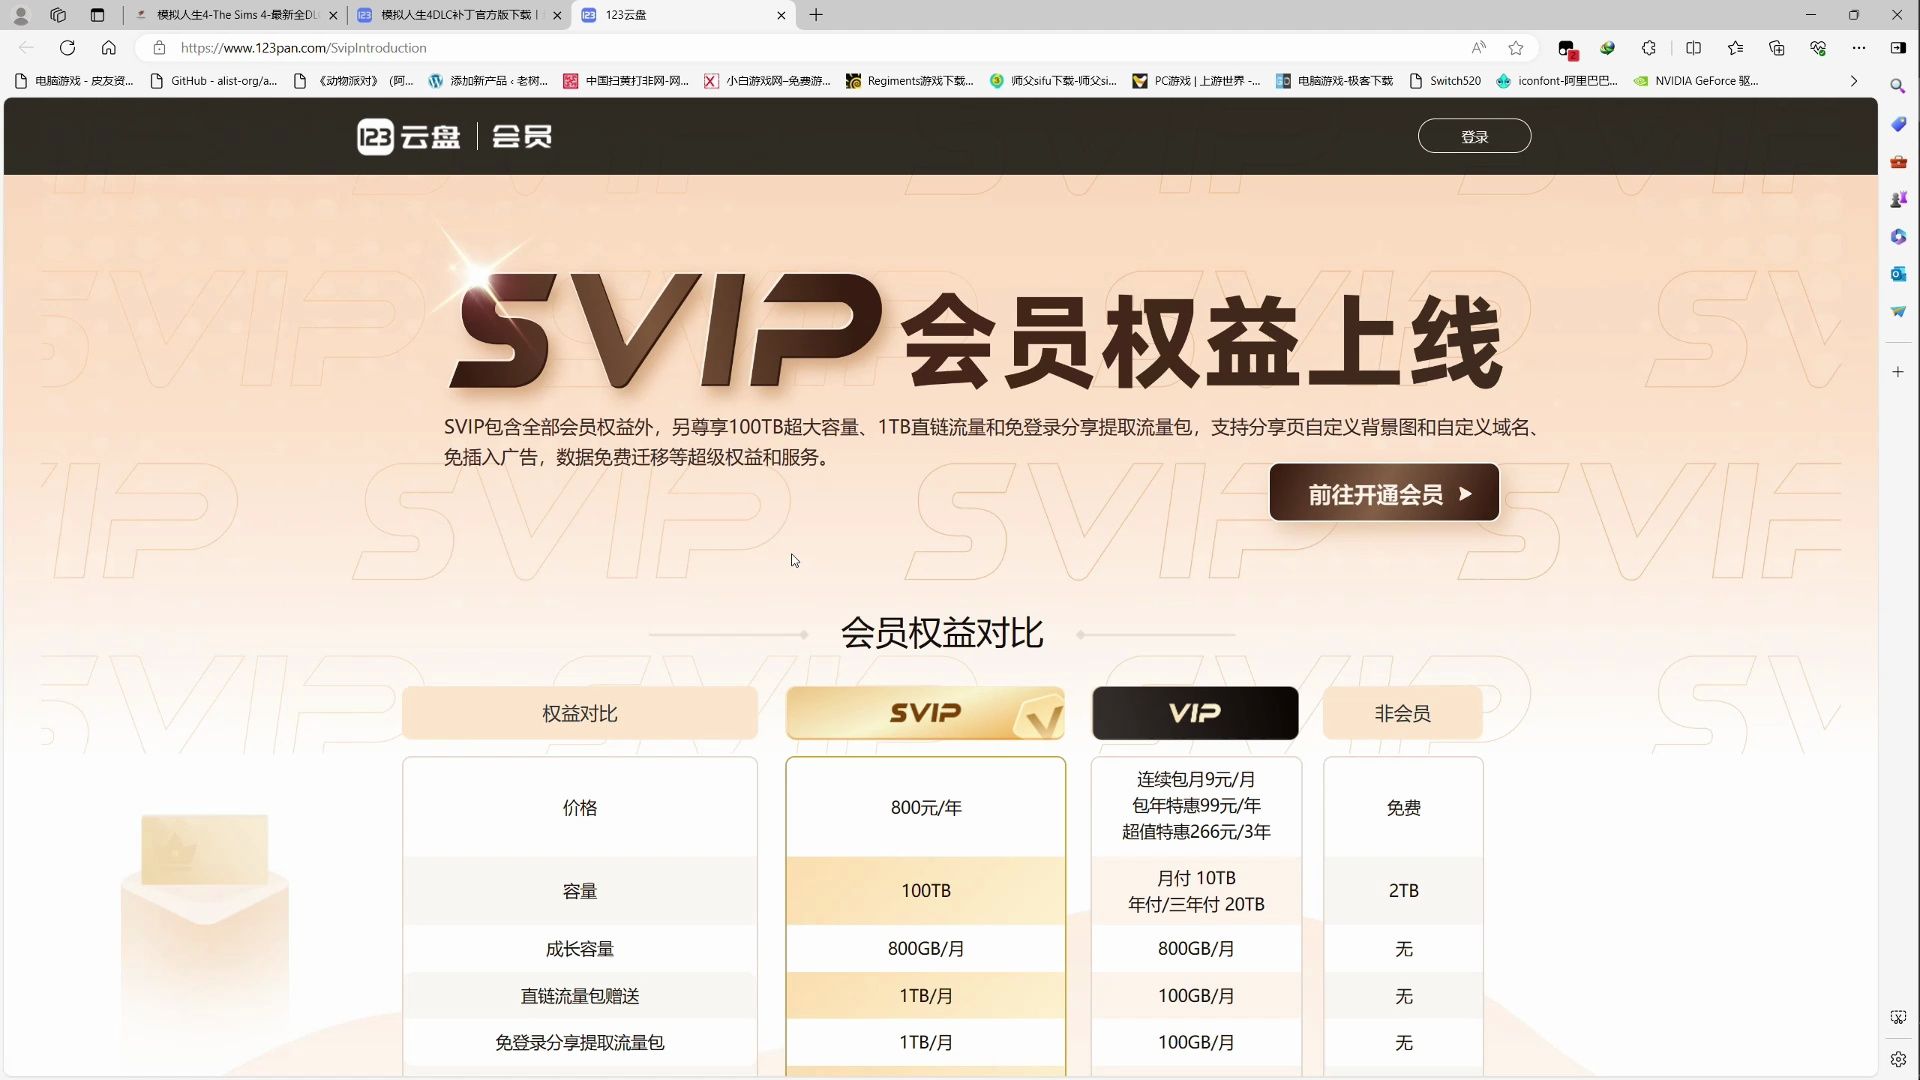Click the sidebar screenshot icon near bottom

tap(1898, 1017)
